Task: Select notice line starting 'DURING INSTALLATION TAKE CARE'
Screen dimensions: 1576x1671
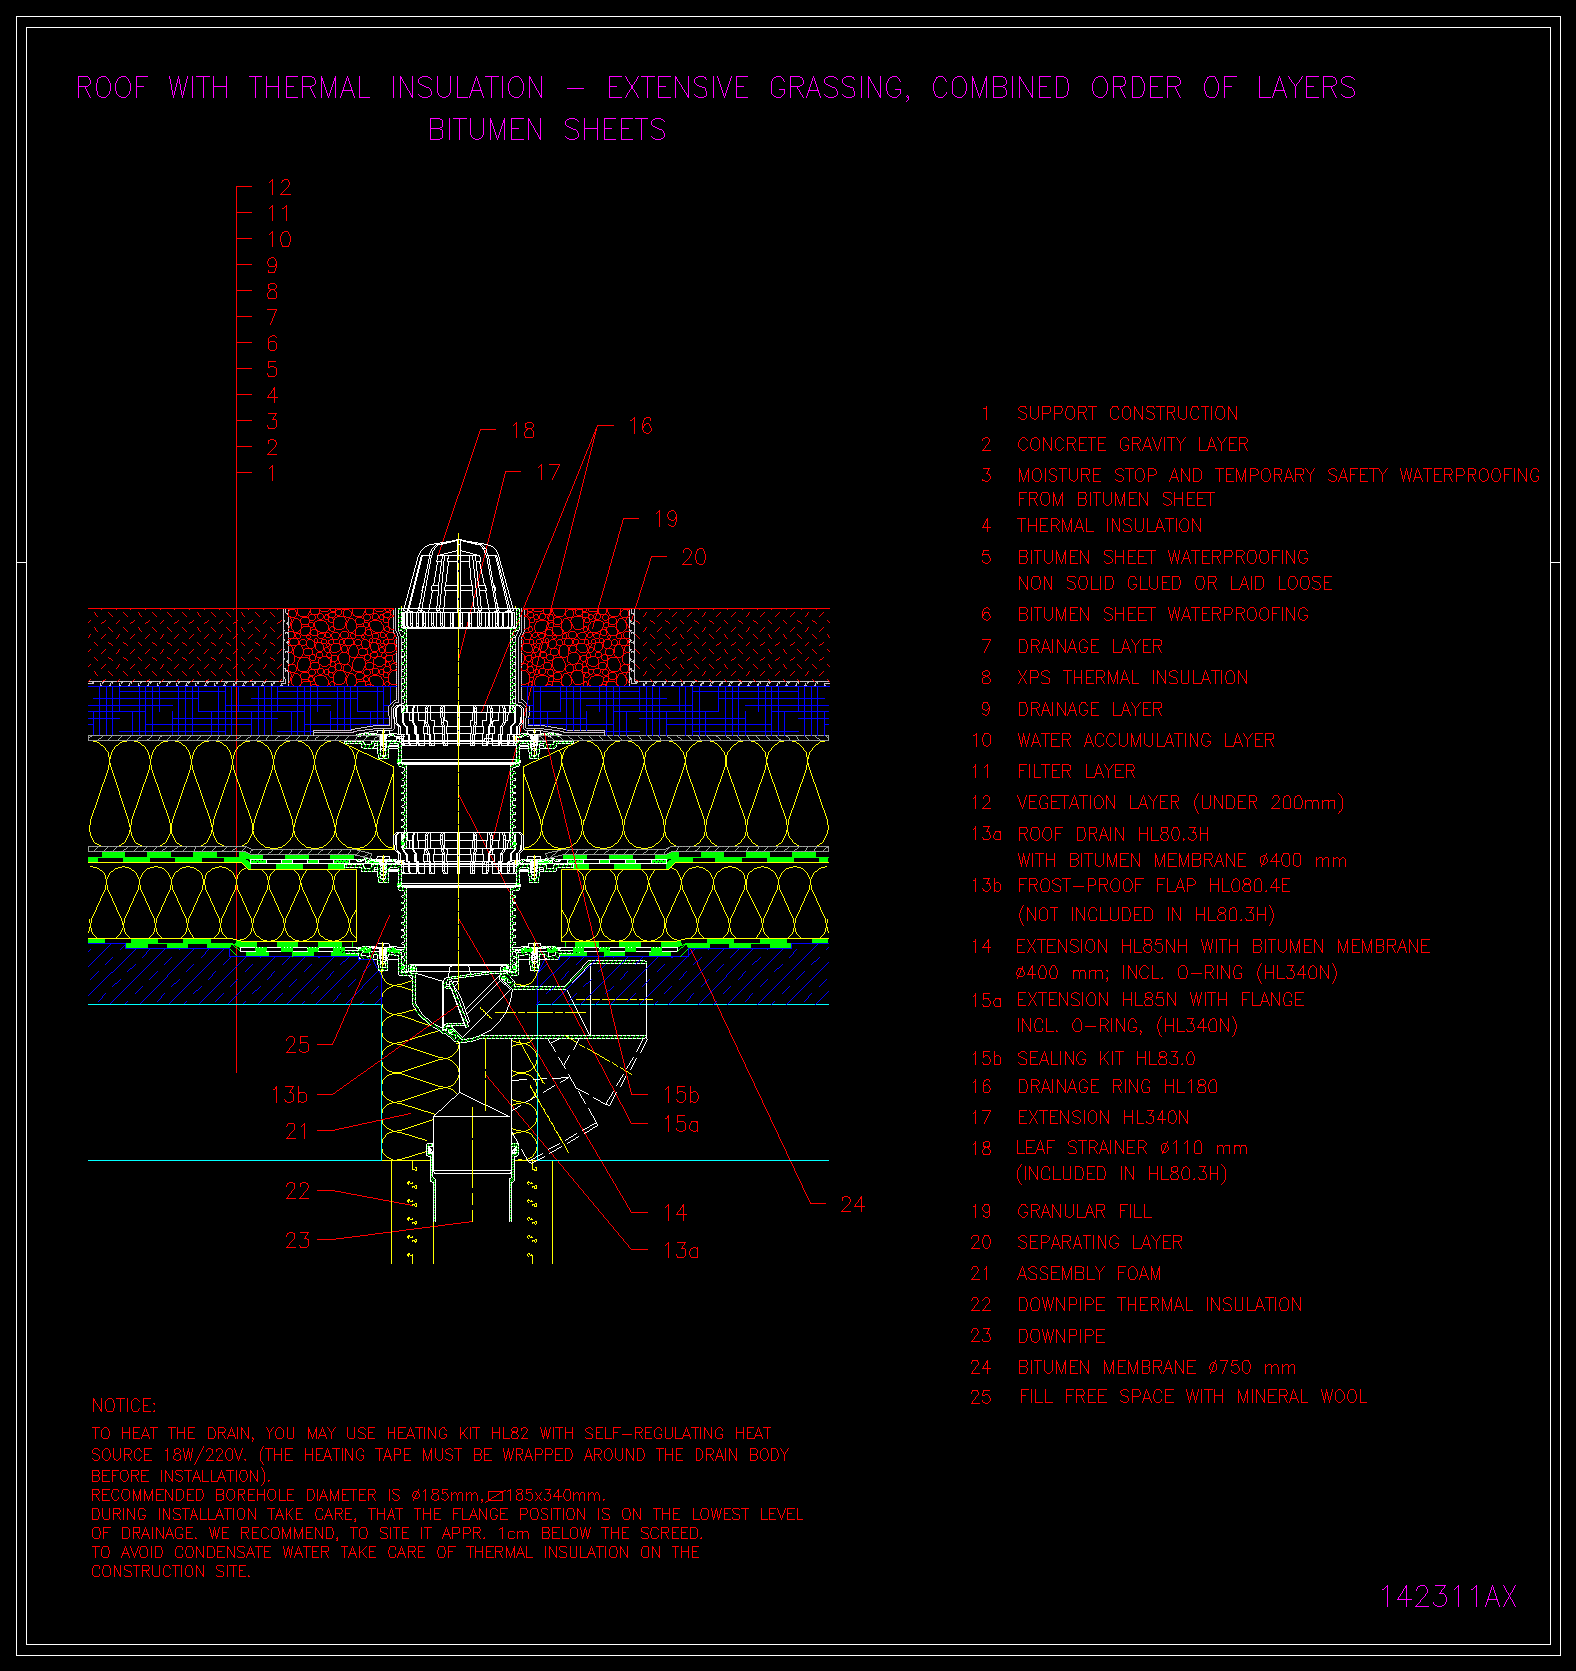Action: click(447, 1514)
